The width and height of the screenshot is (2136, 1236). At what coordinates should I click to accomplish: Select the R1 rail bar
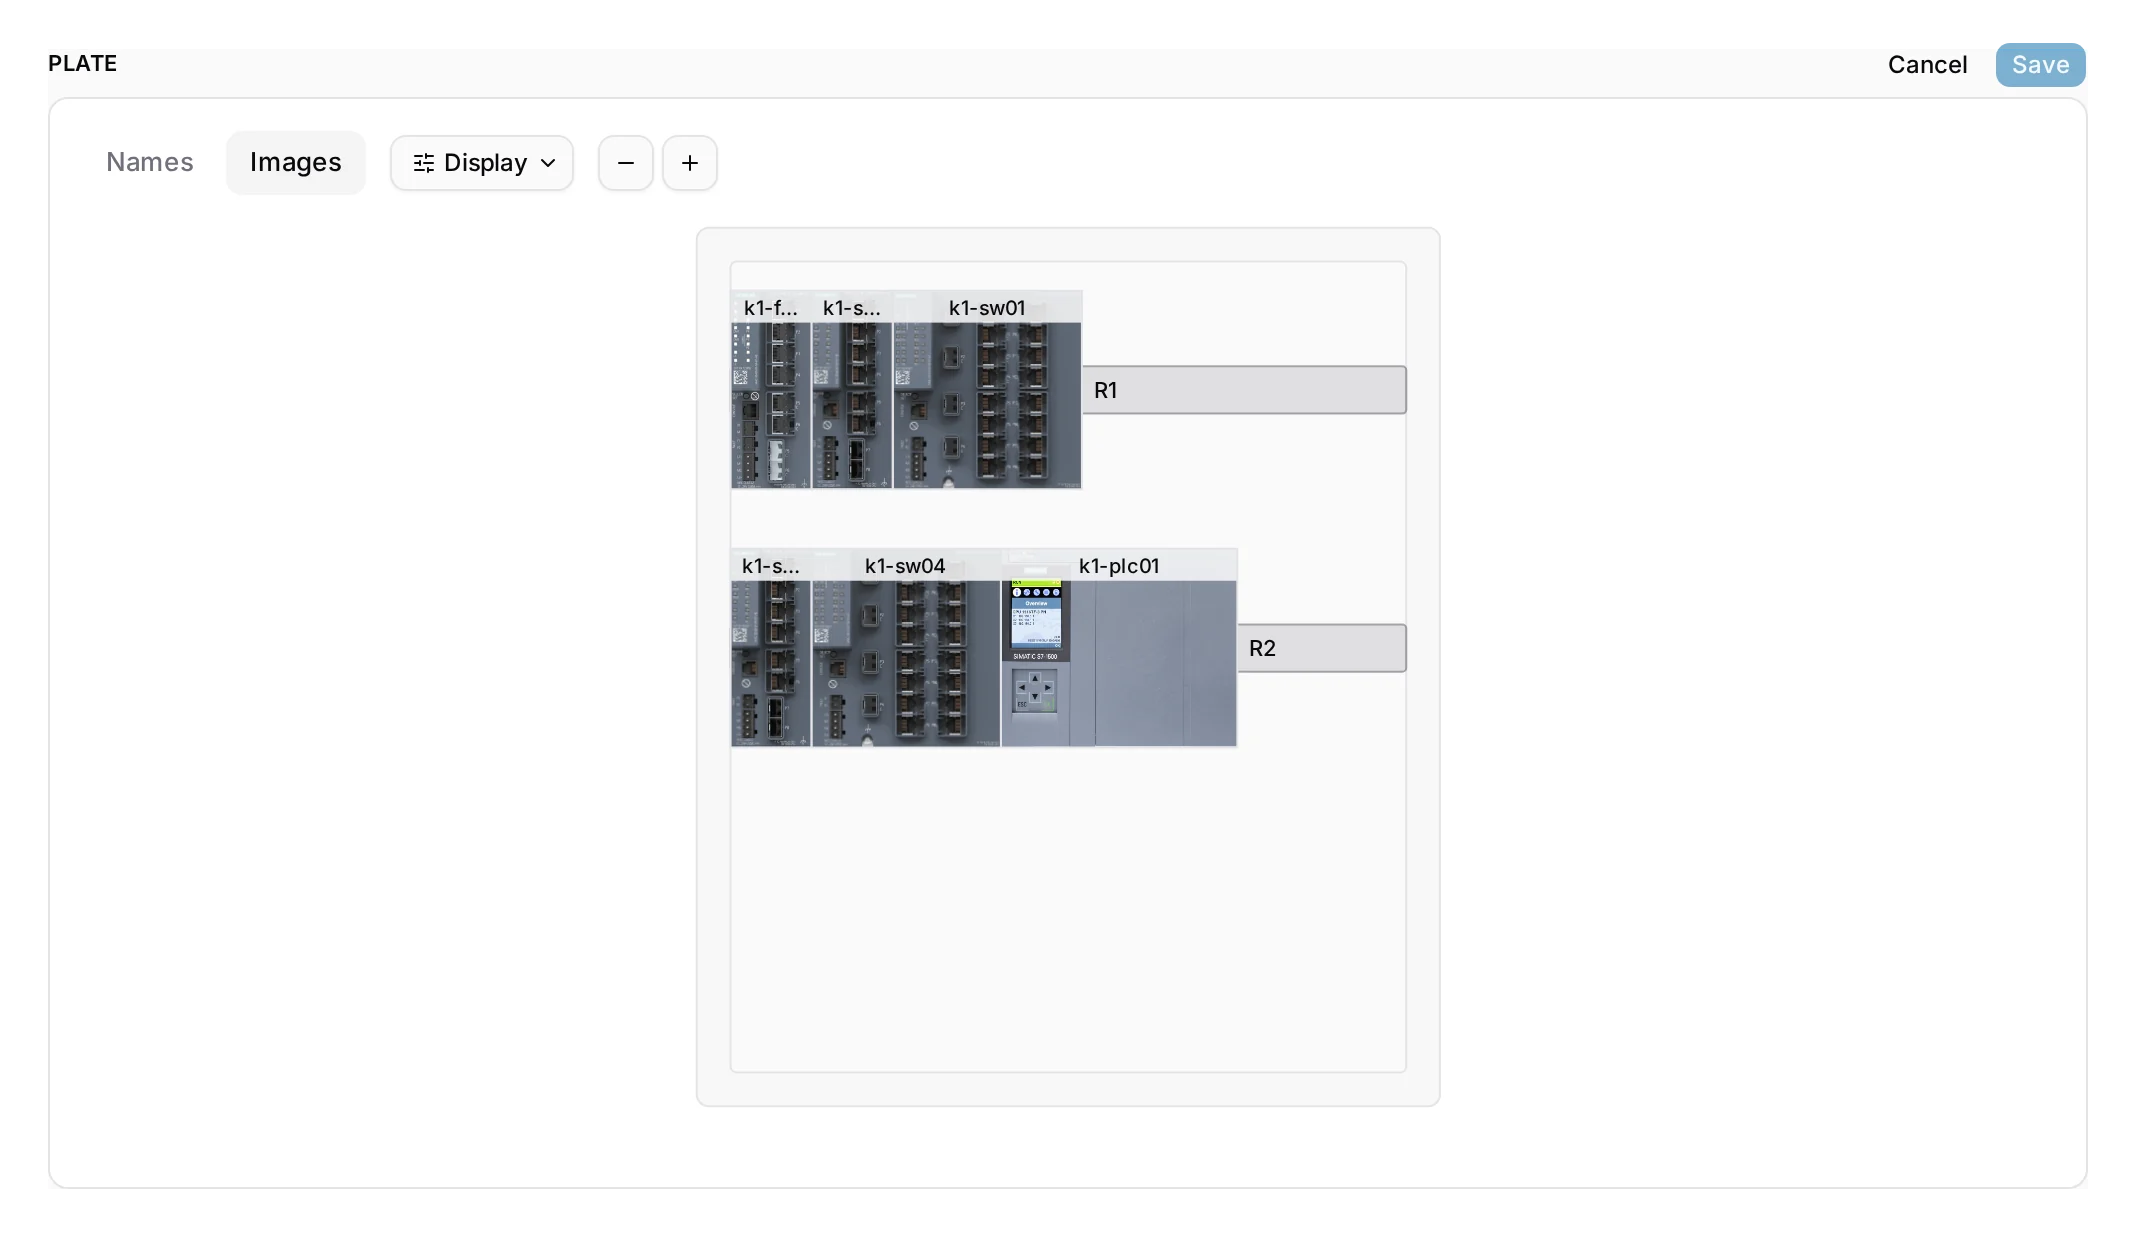tap(1244, 390)
